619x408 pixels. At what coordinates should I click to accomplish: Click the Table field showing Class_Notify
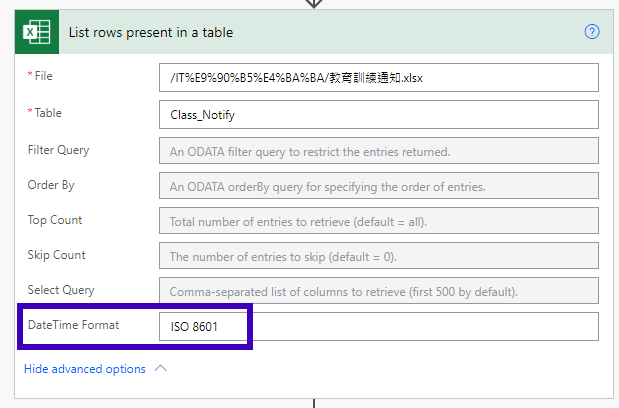point(379,115)
